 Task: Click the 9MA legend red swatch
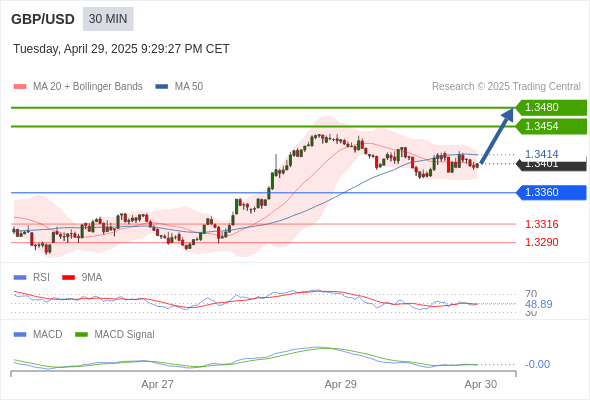click(68, 278)
